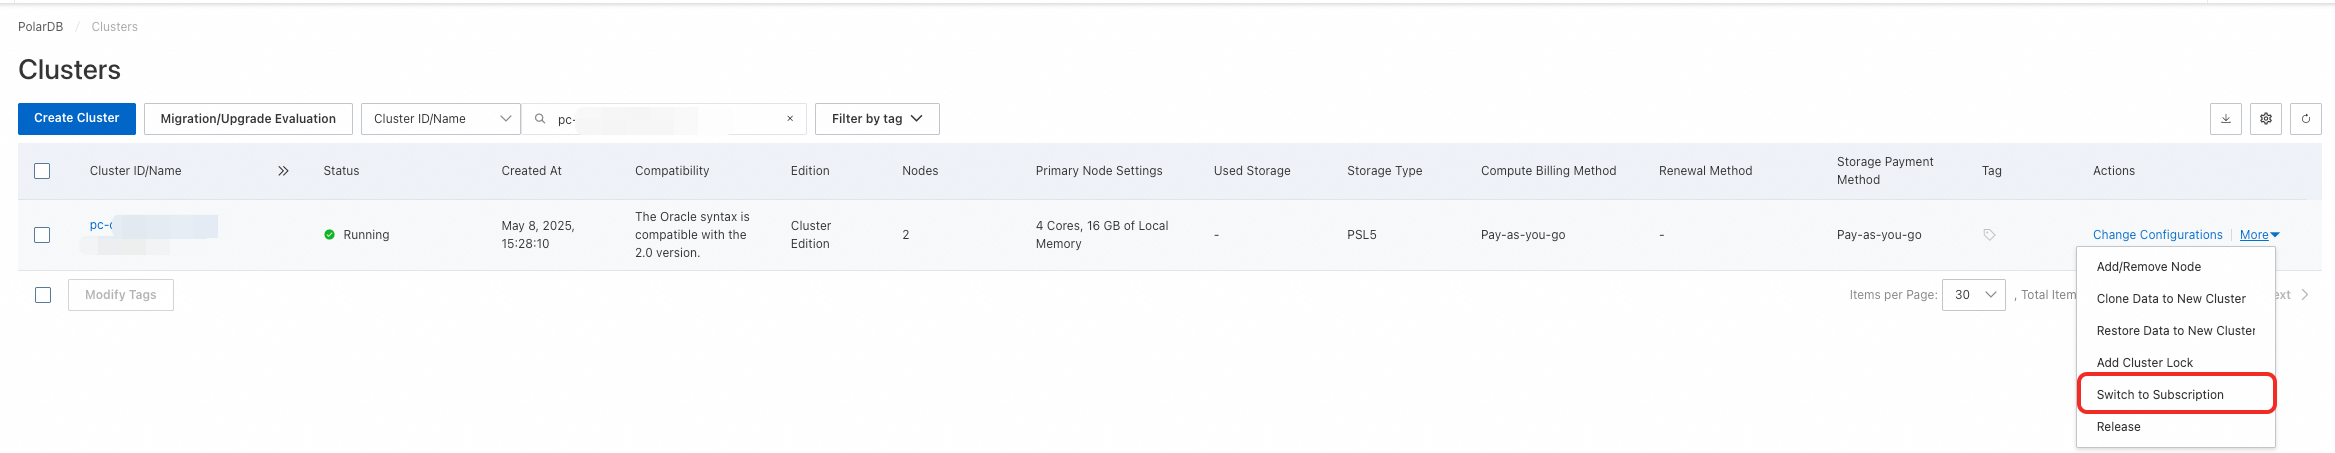This screenshot has height=453, width=2335.
Task: Click the tag icon in the cluster row
Action: point(1989,235)
